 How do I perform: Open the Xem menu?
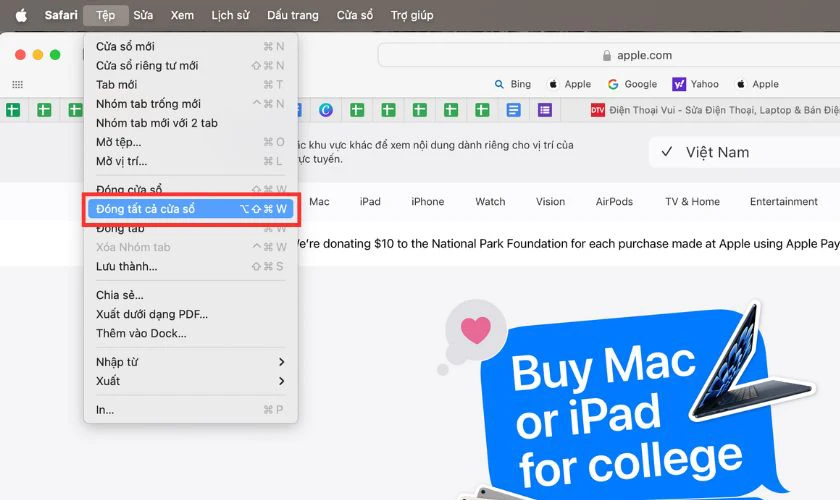point(182,15)
